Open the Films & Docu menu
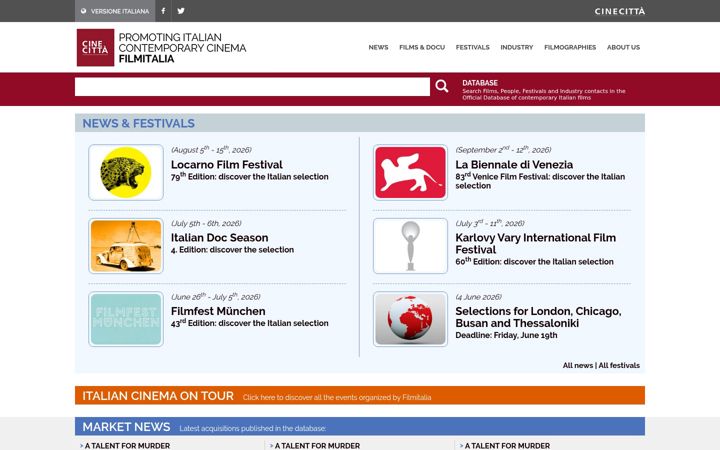 click(x=422, y=47)
